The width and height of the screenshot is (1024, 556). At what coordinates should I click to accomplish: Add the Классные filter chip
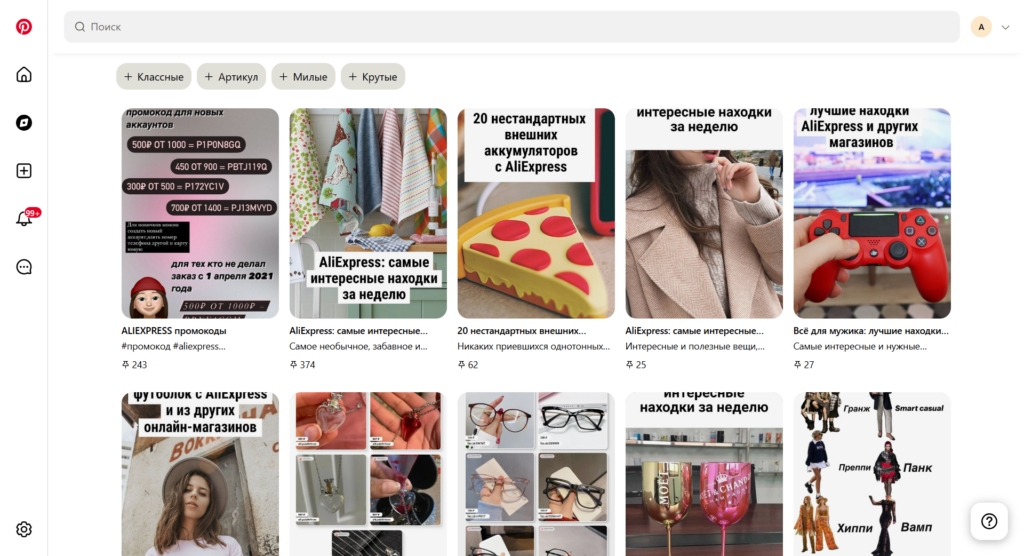[153, 76]
